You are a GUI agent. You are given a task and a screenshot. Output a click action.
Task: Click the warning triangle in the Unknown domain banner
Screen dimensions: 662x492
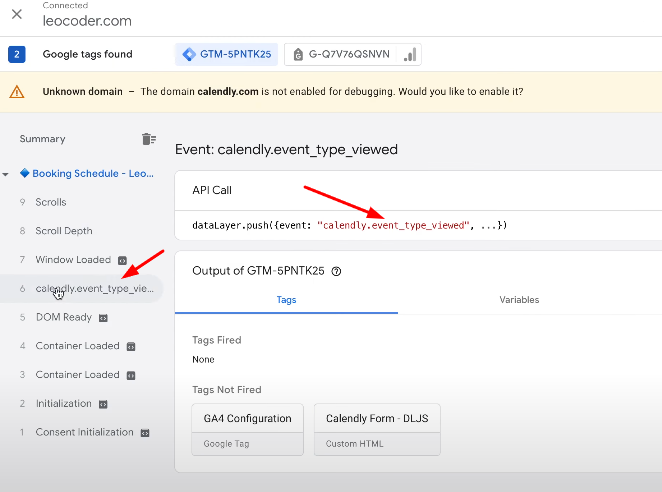coord(17,92)
